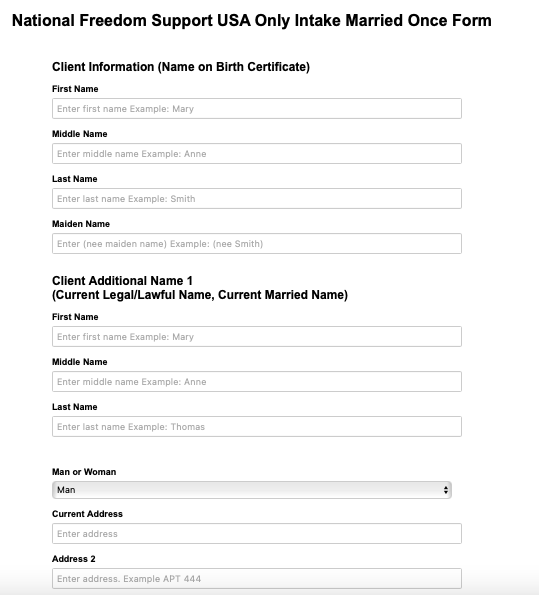The image size is (539, 595).
Task: Focus First Name field under Client Additional Name 1
Action: click(x=257, y=337)
